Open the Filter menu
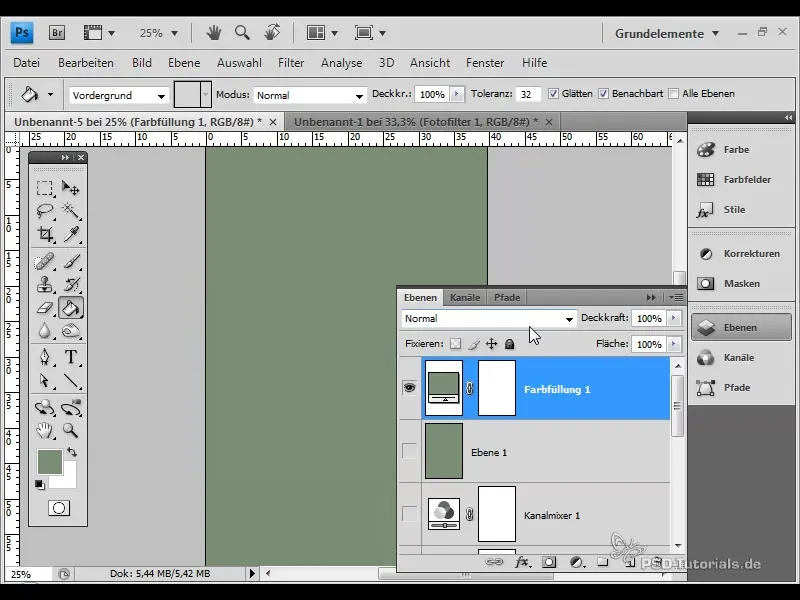This screenshot has height=600, width=800. pyautogui.click(x=291, y=63)
